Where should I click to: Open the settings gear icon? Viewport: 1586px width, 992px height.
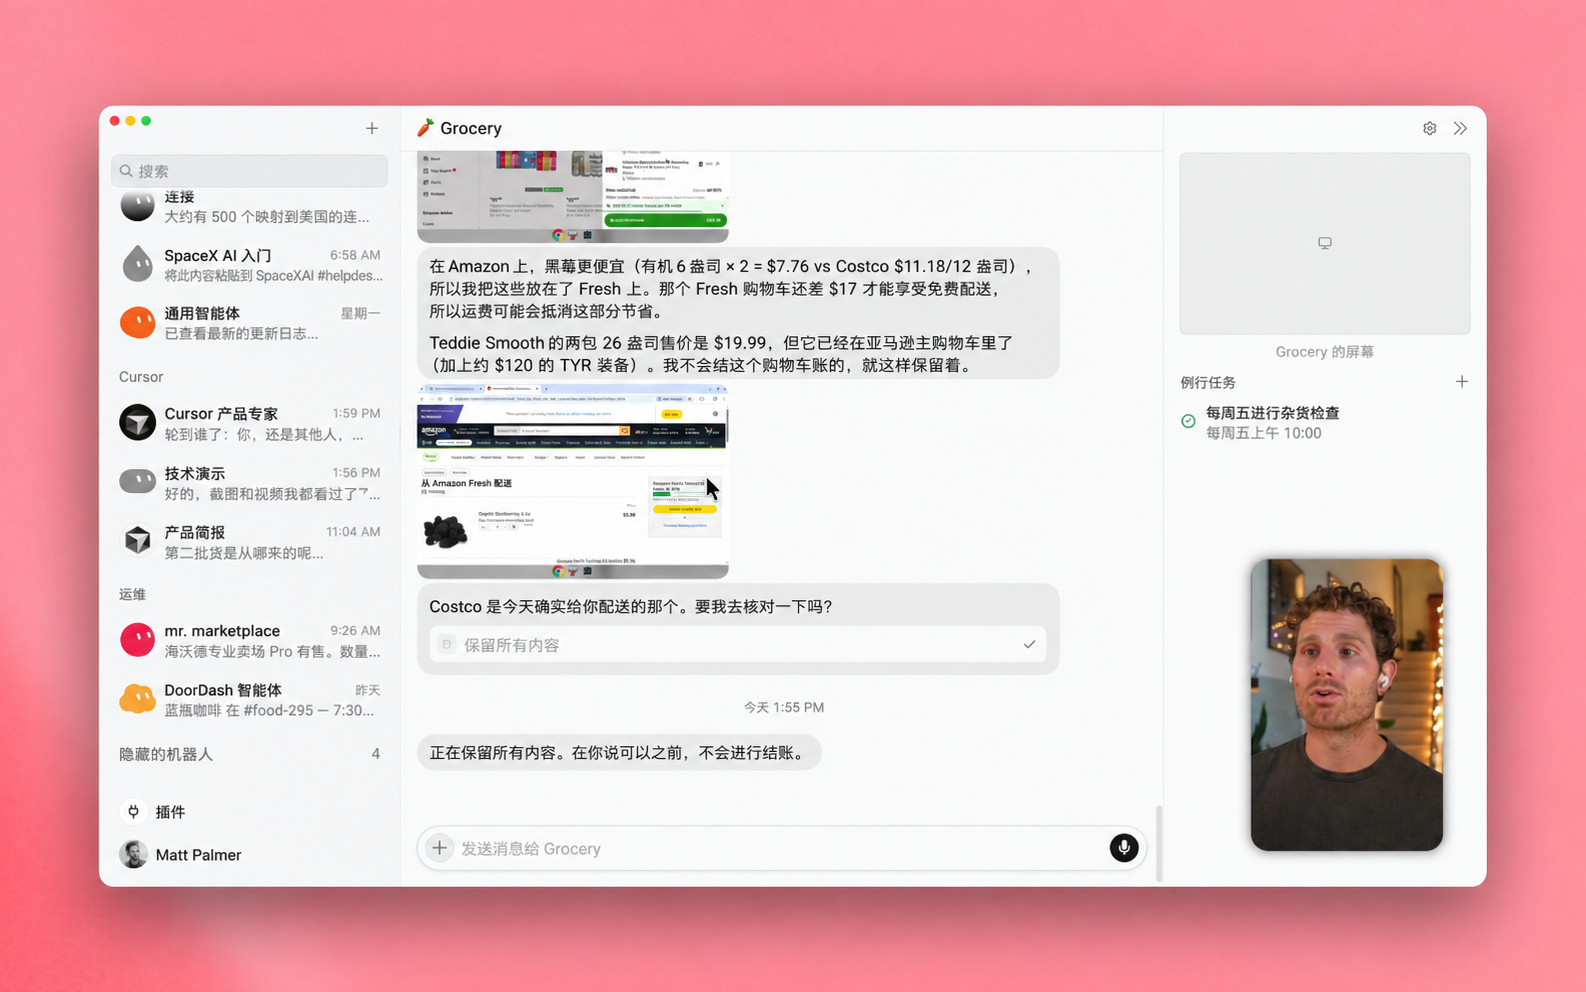coord(1430,128)
